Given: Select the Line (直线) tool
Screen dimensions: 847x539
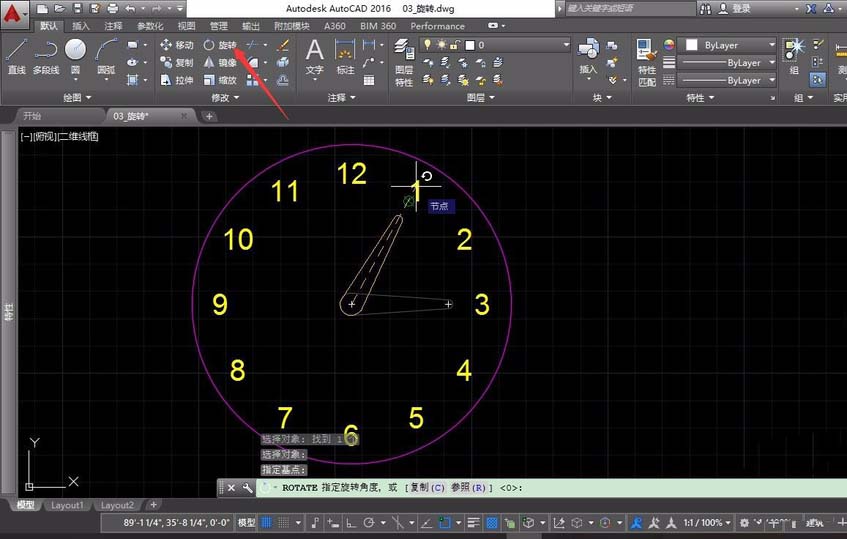Looking at the screenshot, I should pos(17,56).
